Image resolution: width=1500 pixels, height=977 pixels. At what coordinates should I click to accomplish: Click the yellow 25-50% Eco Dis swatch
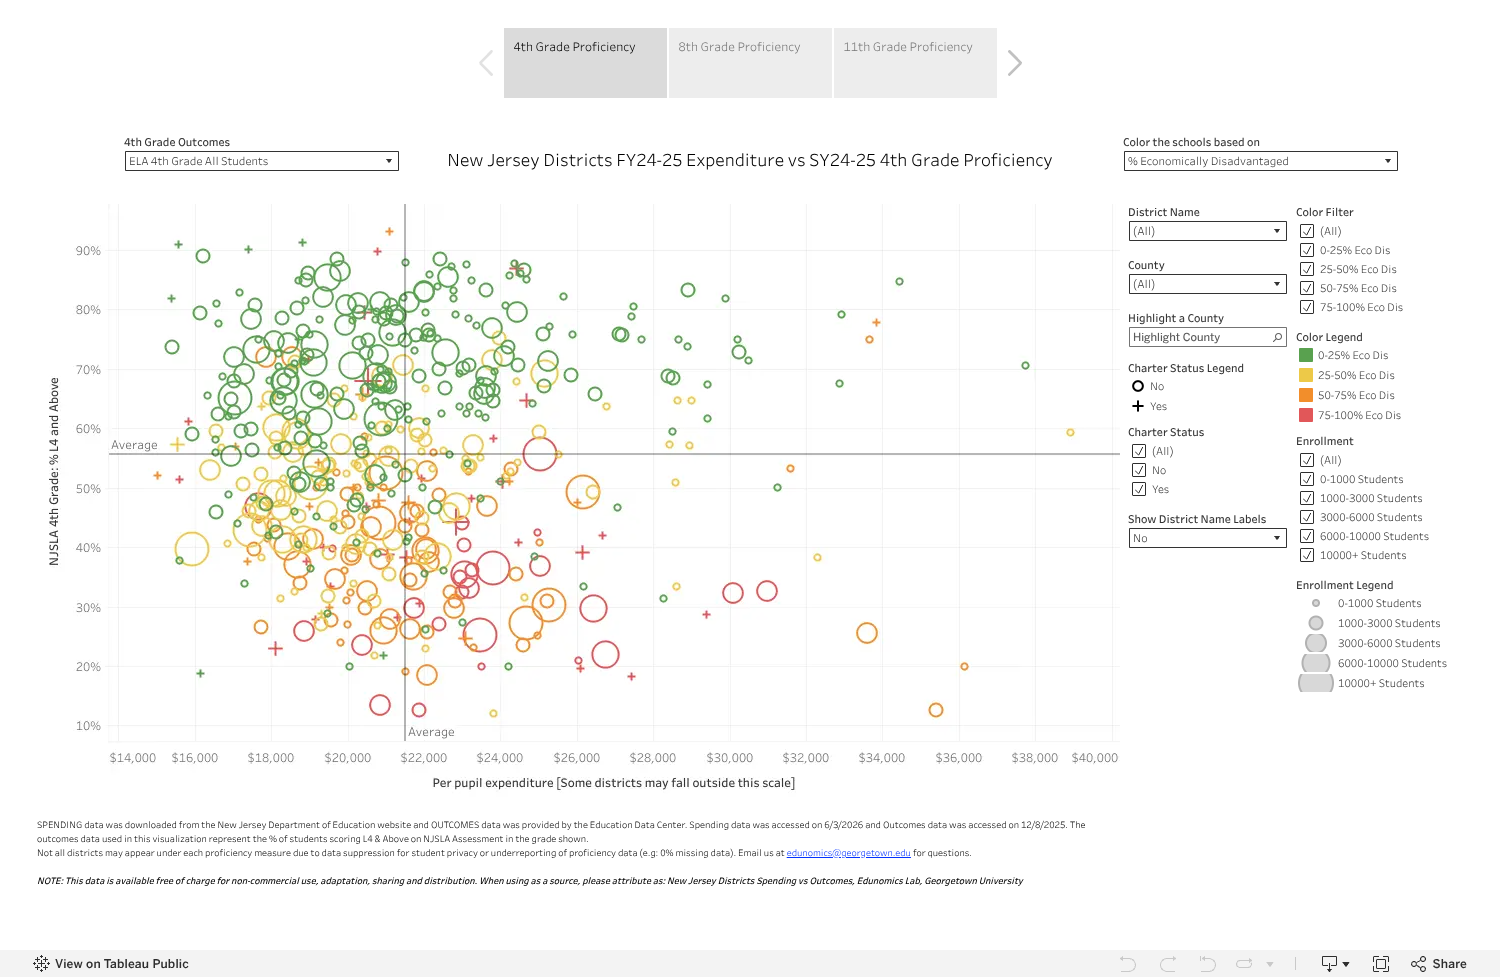pyautogui.click(x=1305, y=375)
